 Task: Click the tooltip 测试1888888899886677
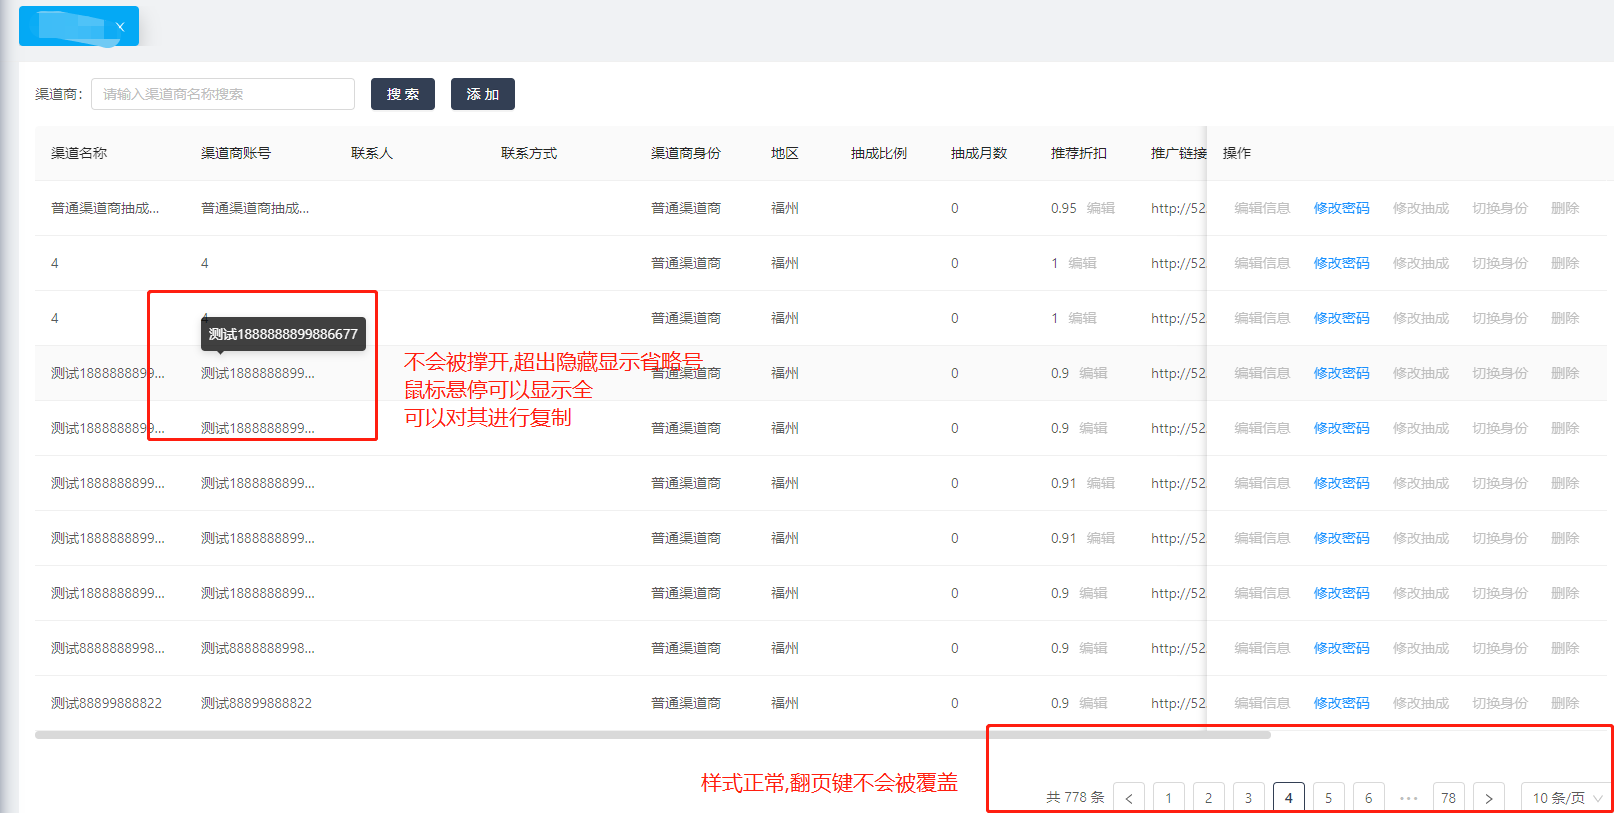pos(283,334)
